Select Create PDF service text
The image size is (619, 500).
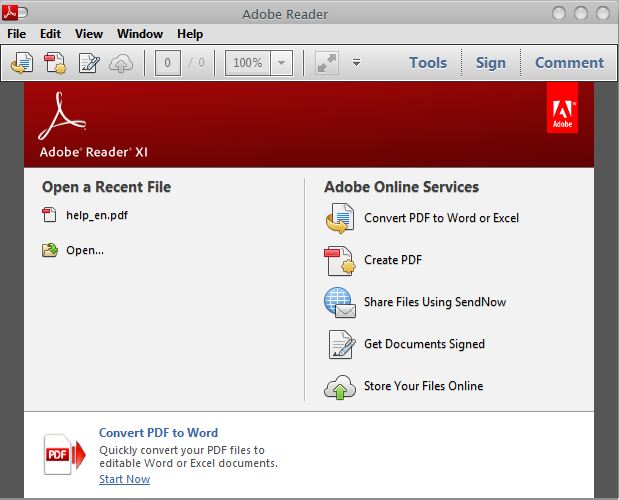pos(393,260)
